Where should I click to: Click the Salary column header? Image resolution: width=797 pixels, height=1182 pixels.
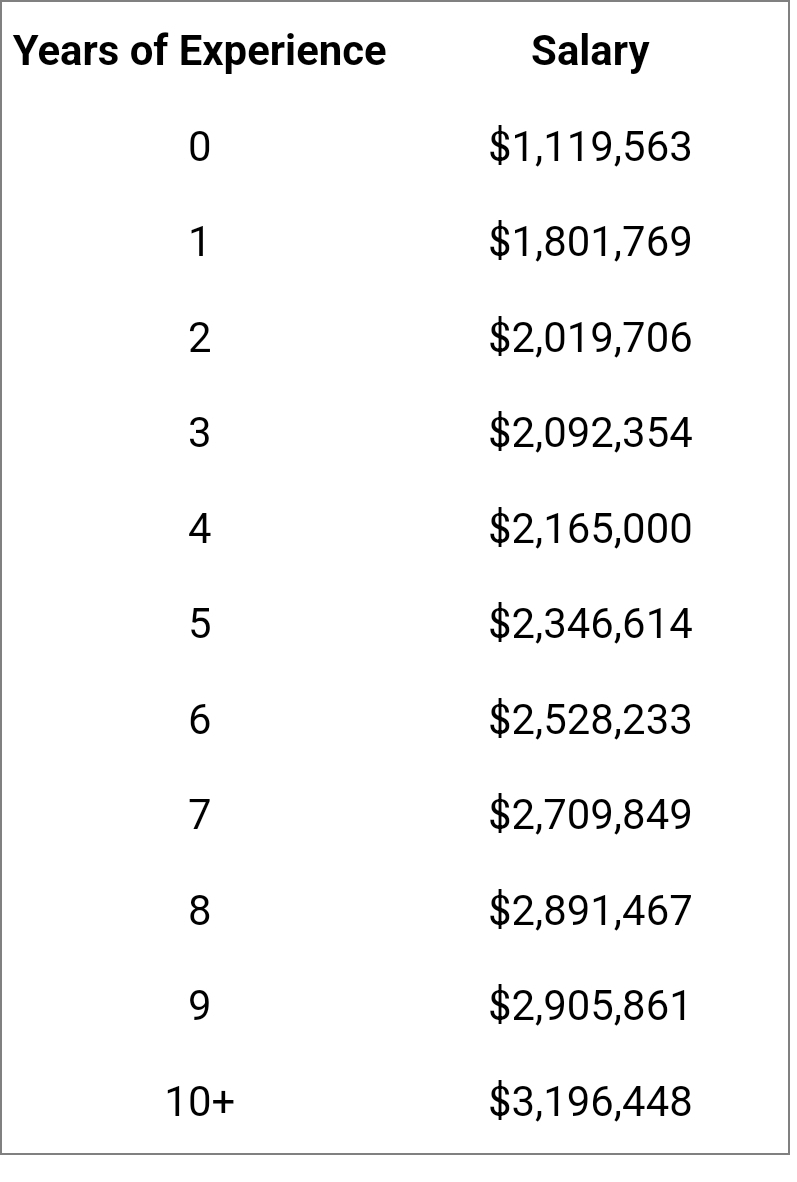tap(589, 51)
